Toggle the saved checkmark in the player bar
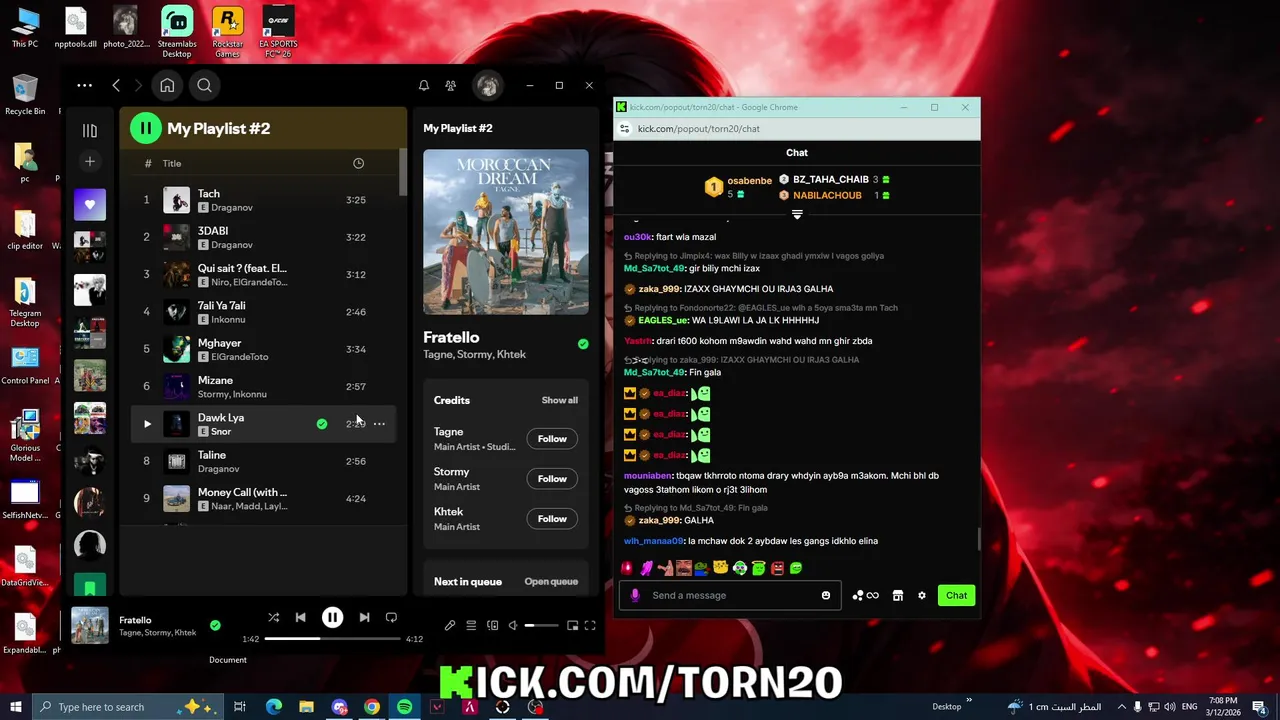 215,625
